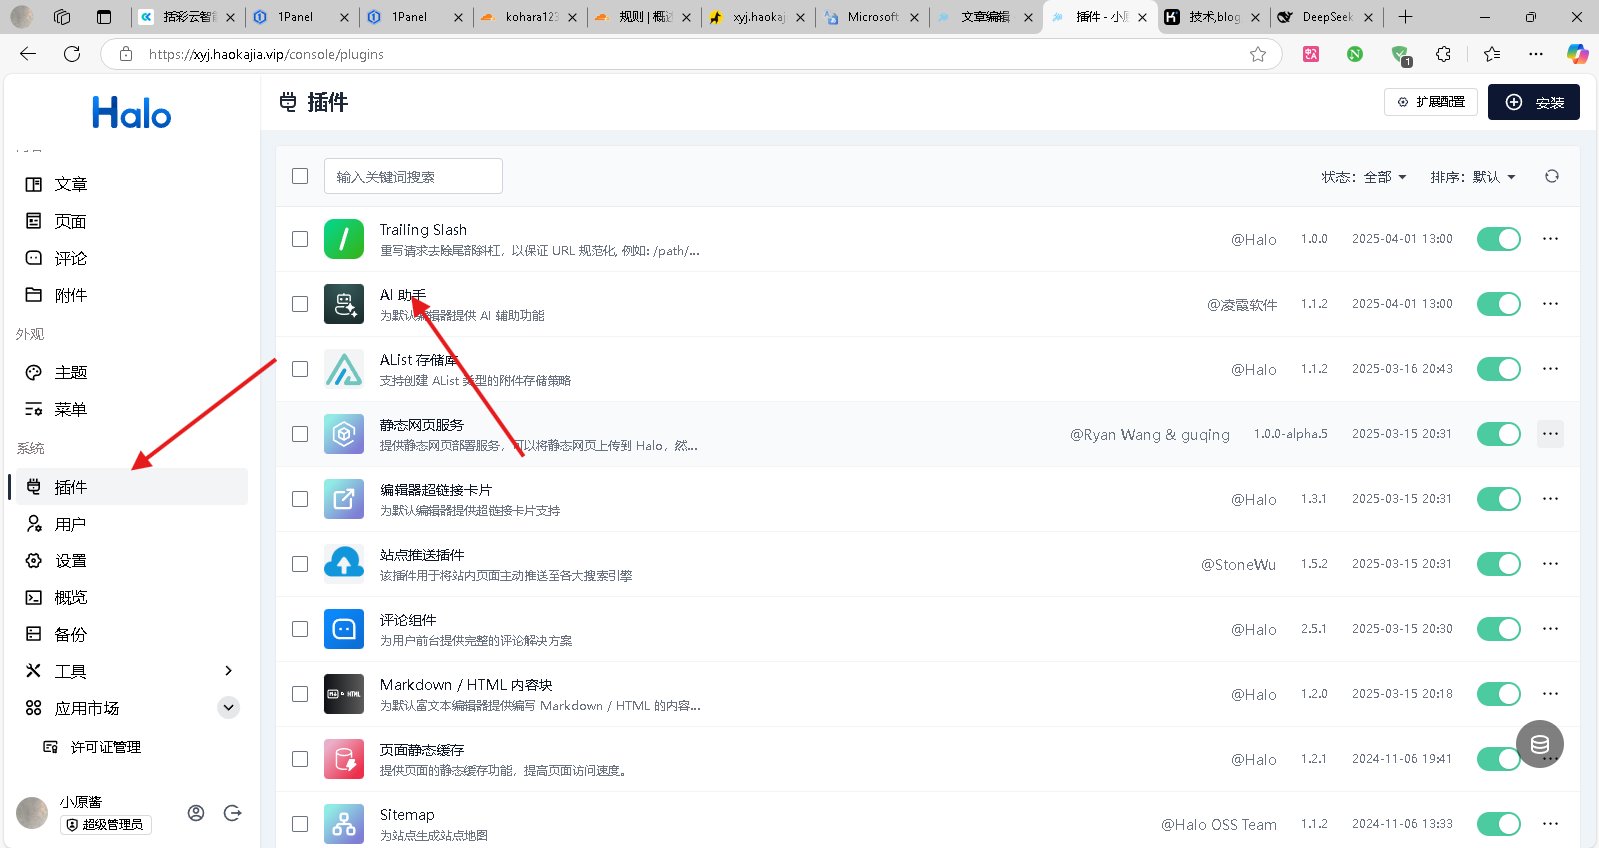Open more actions for Trailing Slash
Viewport: 1599px width, 848px height.
pyautogui.click(x=1550, y=239)
